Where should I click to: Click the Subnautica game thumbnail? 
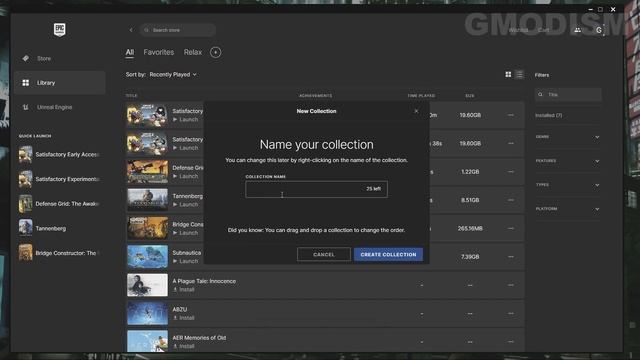tap(147, 257)
